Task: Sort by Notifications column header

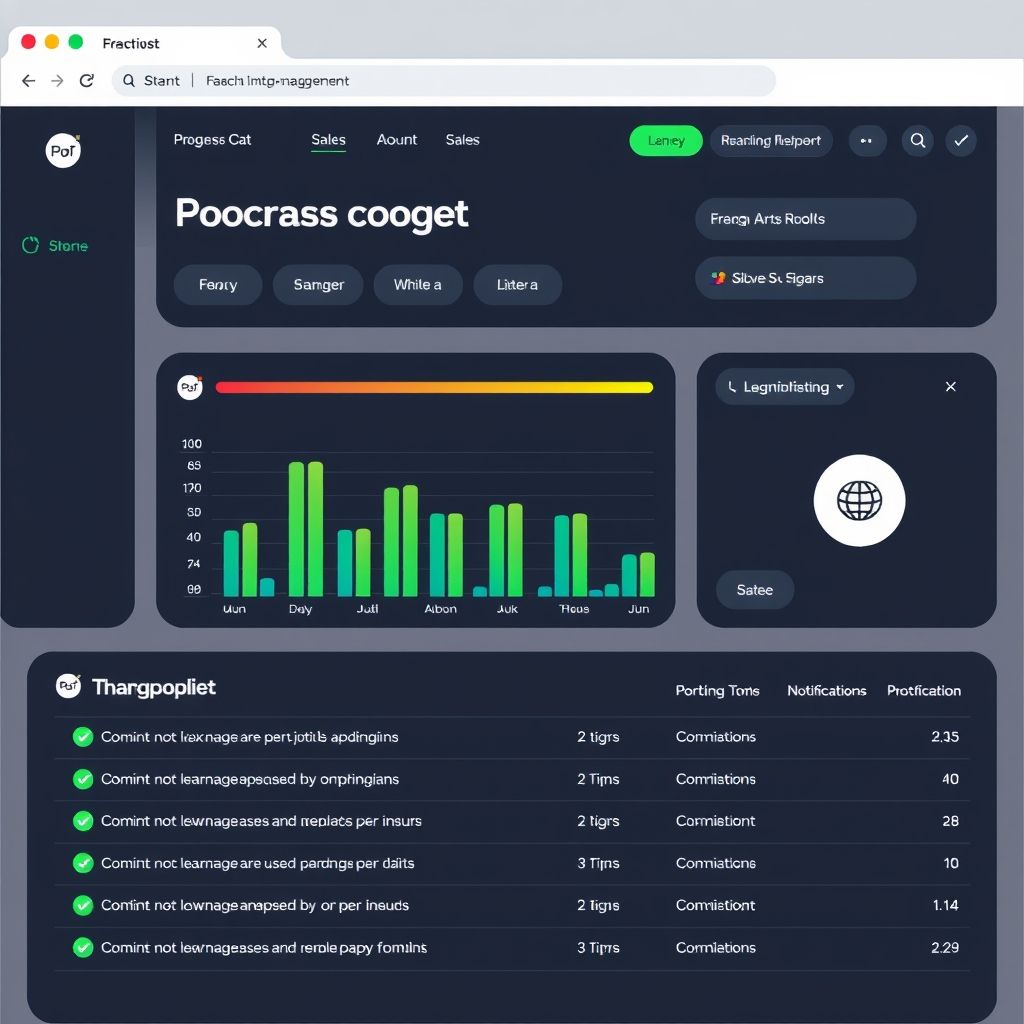Action: click(x=826, y=690)
